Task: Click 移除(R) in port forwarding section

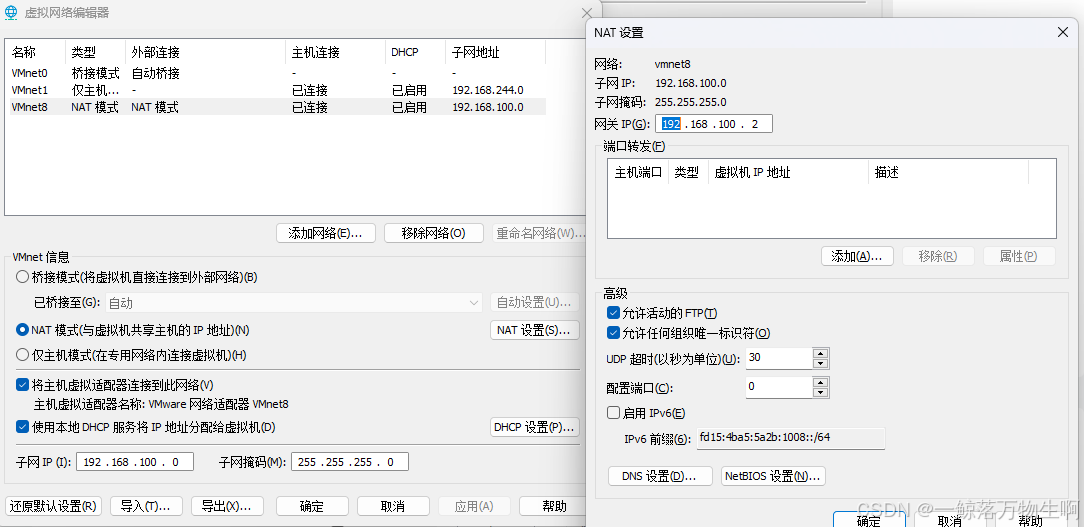Action: (x=938, y=256)
